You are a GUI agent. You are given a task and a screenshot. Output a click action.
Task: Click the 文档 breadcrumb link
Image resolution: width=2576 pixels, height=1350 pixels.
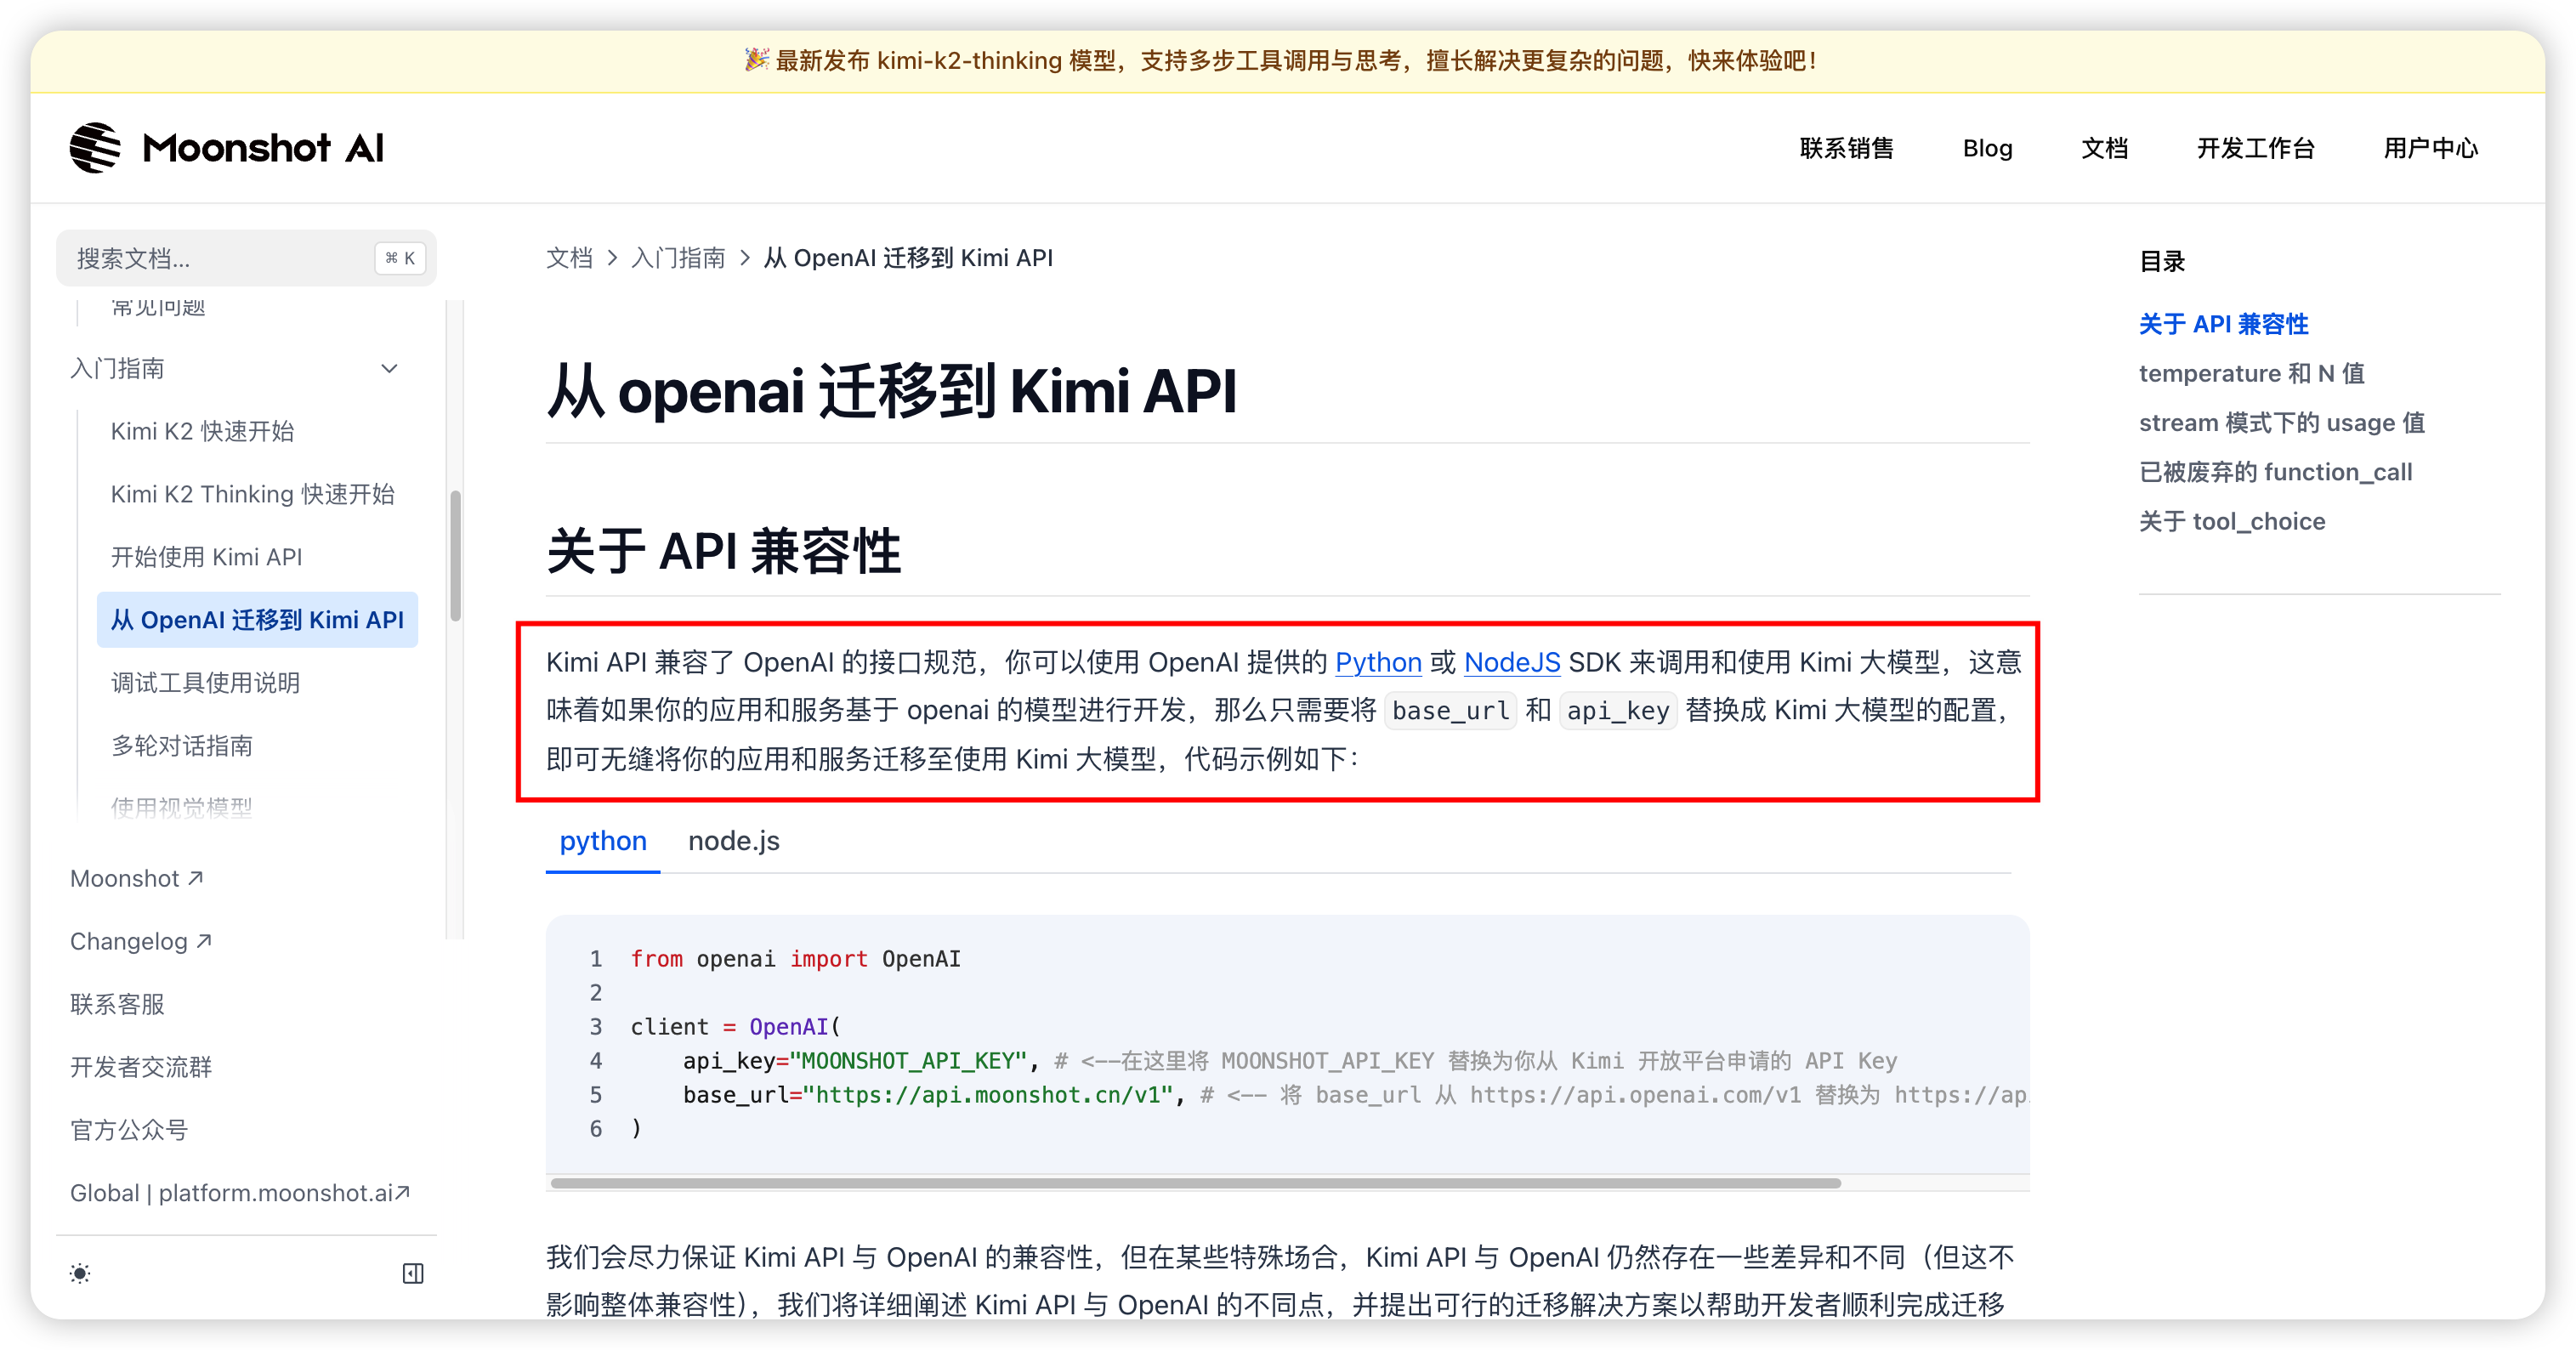coord(569,258)
